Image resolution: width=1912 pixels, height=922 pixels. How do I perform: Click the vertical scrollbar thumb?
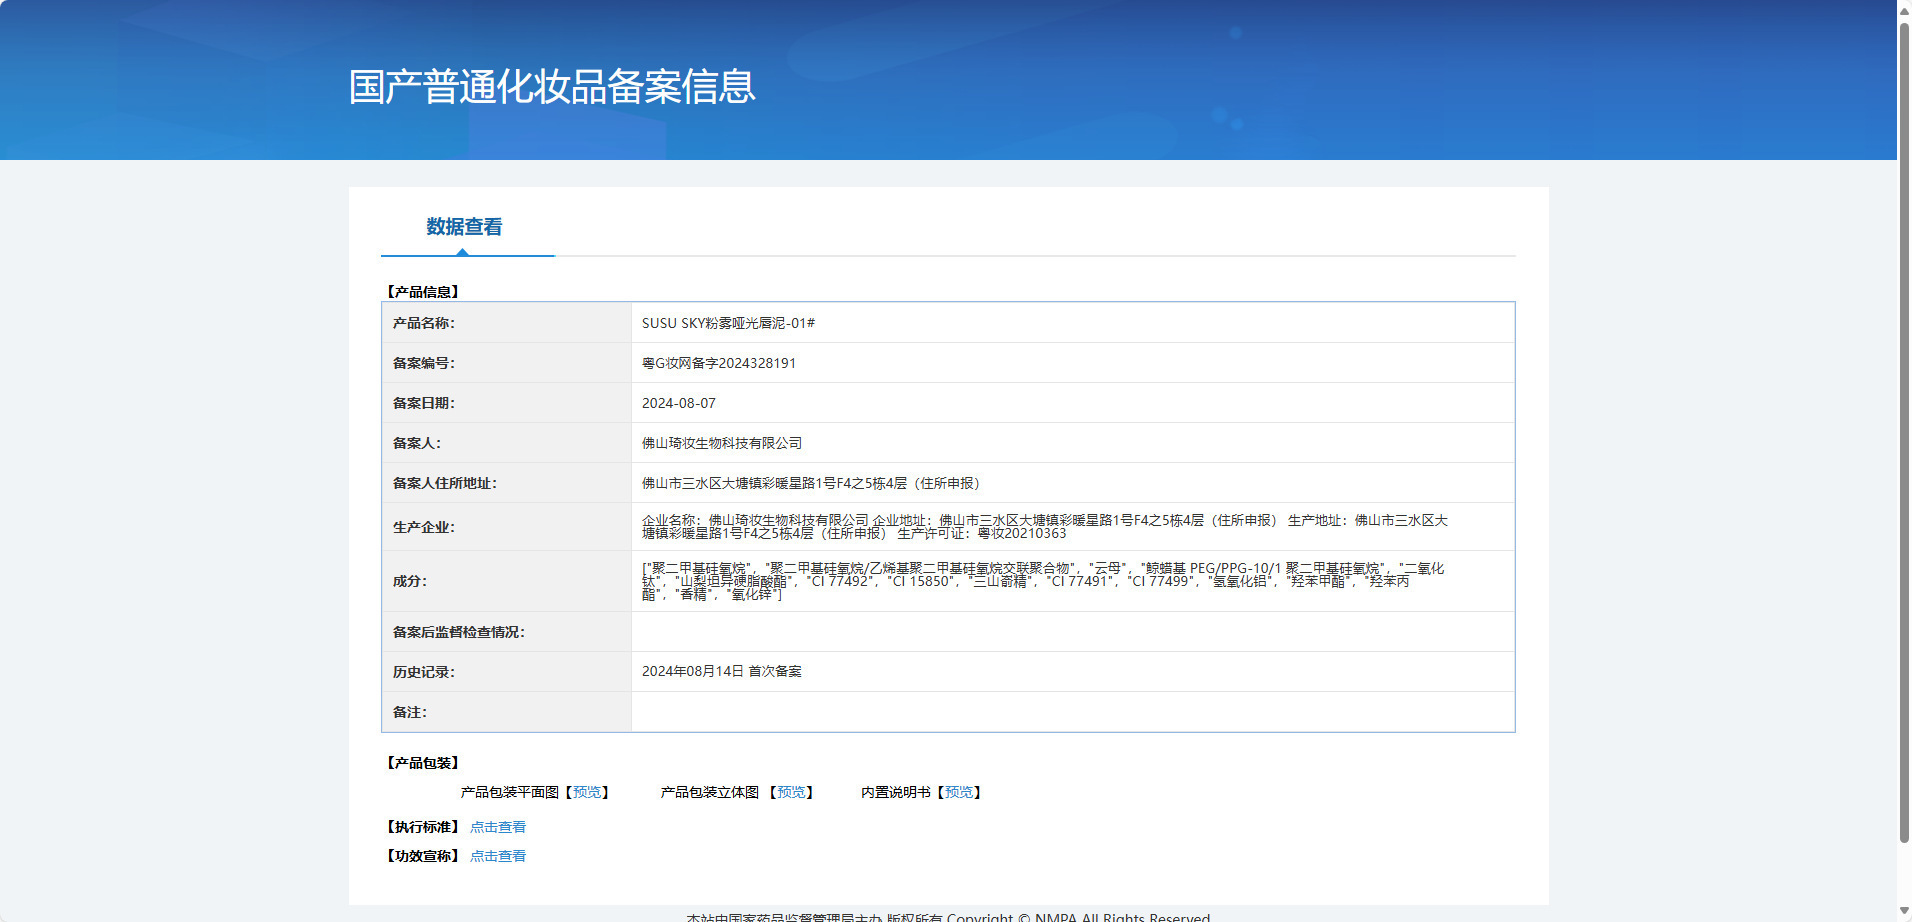pos(1904,432)
